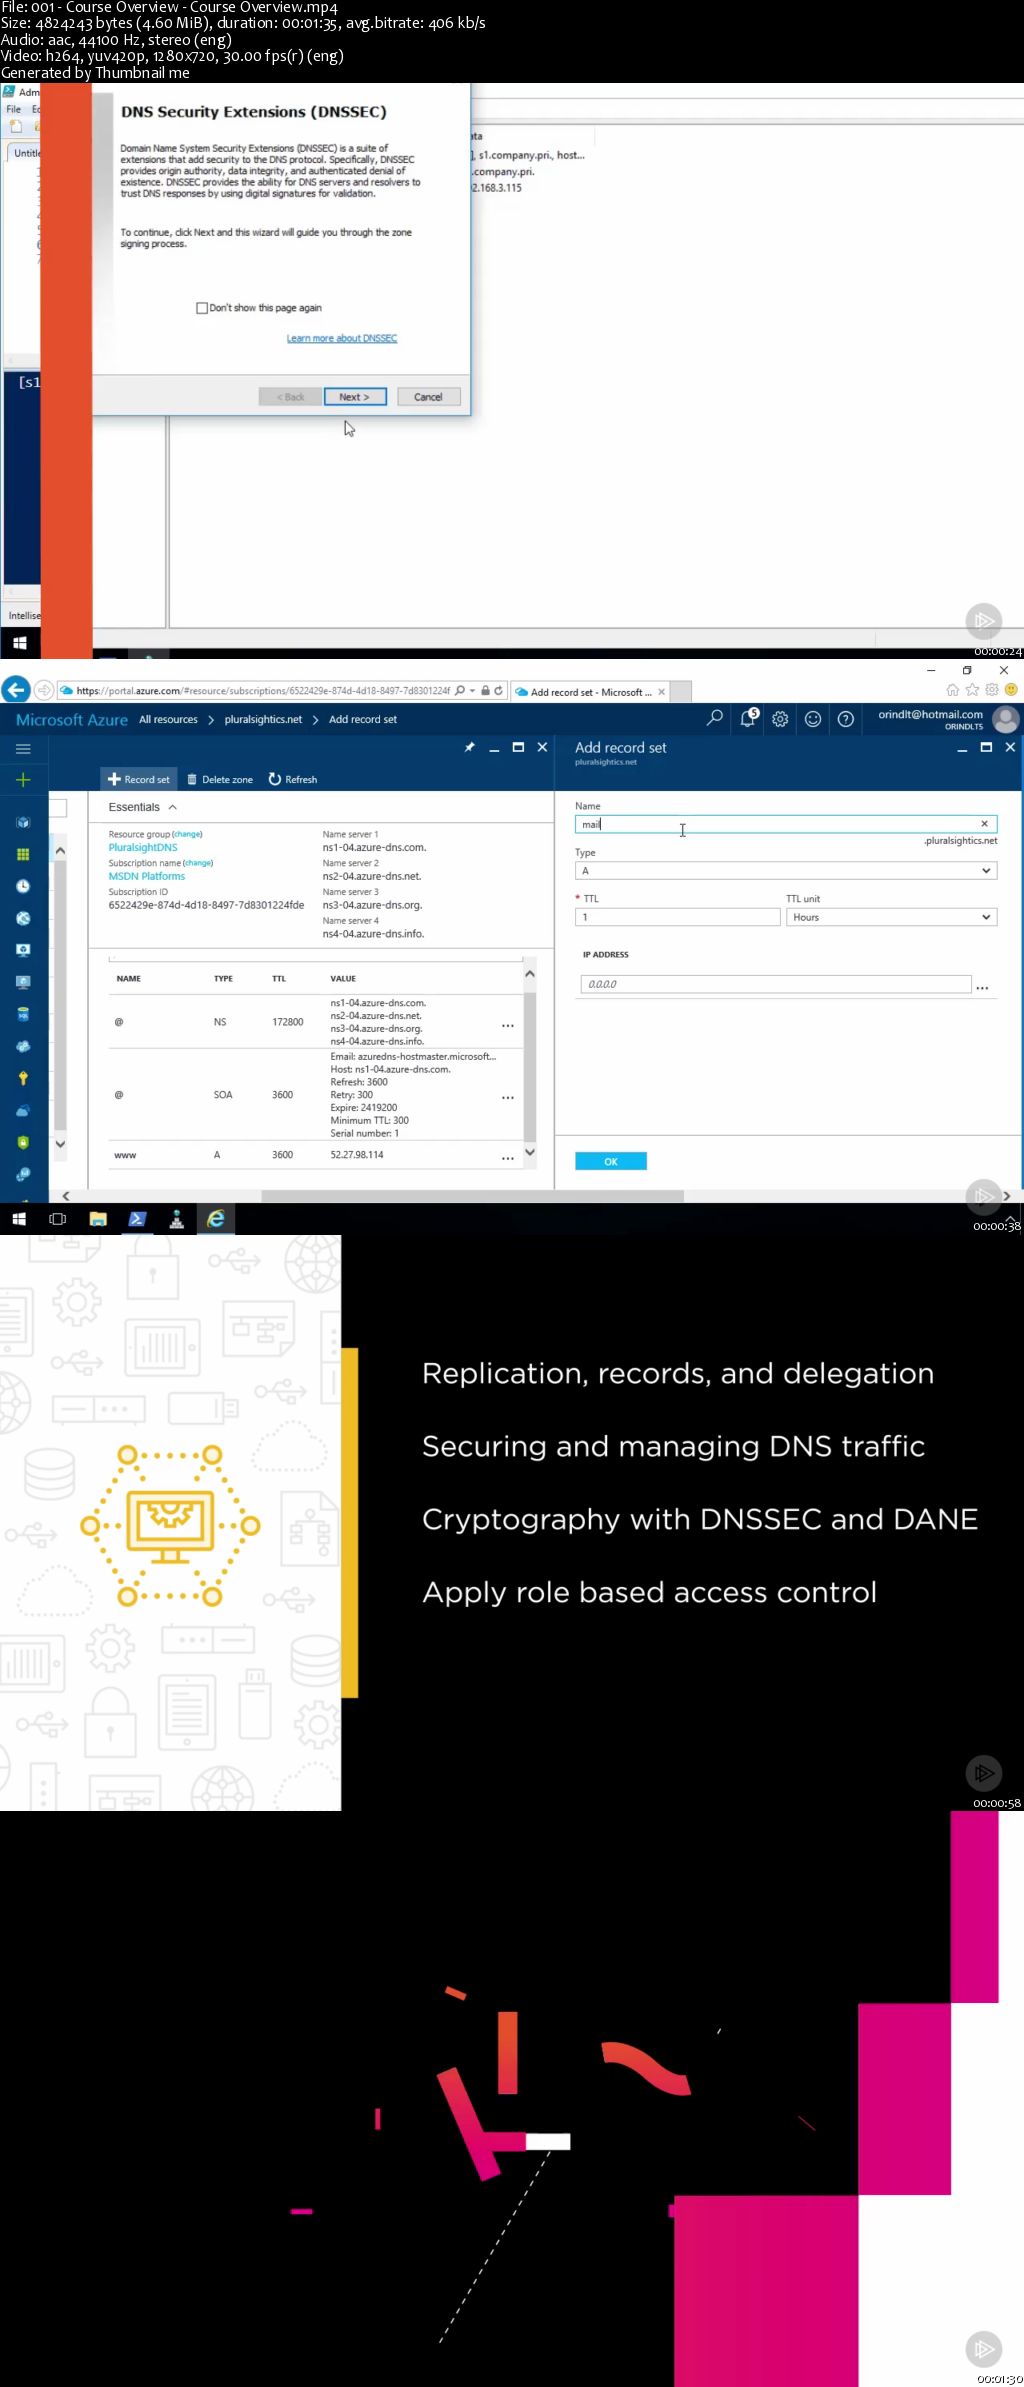Open the cube Resource groups sidebar icon
The width and height of the screenshot is (1024, 2387).
pyautogui.click(x=23, y=822)
